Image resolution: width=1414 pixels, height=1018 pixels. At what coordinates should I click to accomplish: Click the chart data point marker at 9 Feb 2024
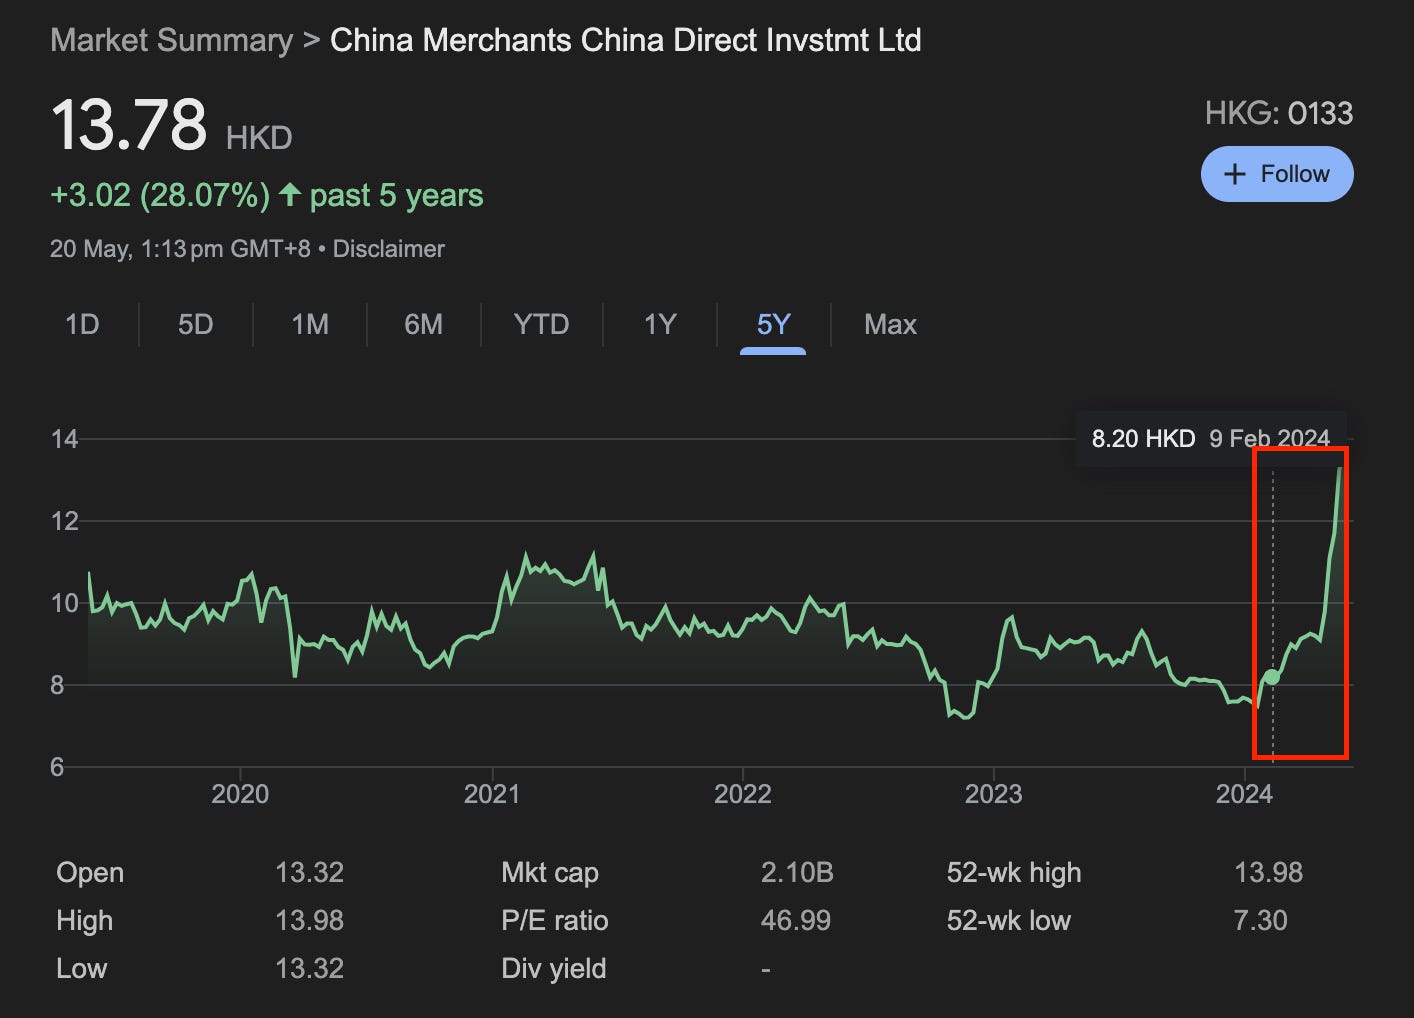pos(1272,677)
